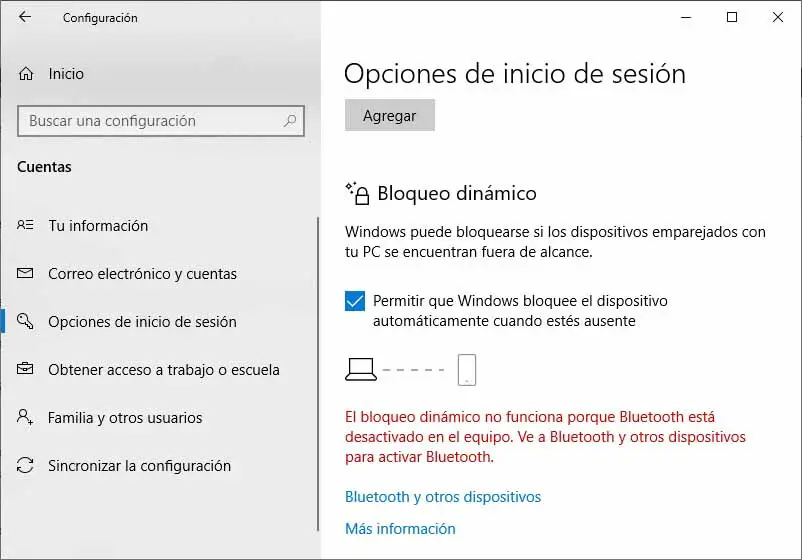The height and width of the screenshot is (560, 802).
Task: Uncheck the automatic device lock checkbox
Action: click(355, 301)
